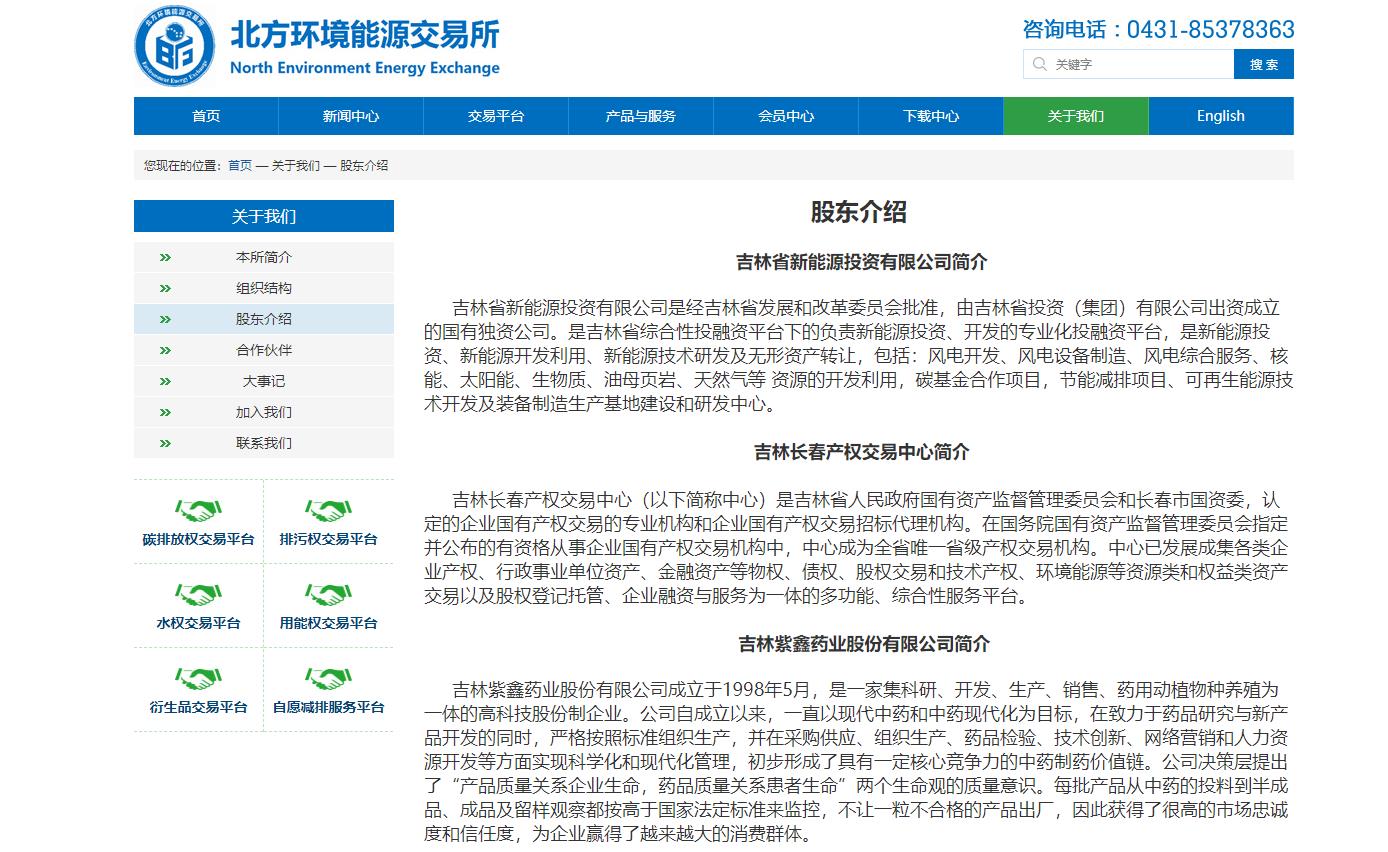The height and width of the screenshot is (852, 1388).
Task: Open the 会员中心 navigation tab
Action: click(786, 116)
